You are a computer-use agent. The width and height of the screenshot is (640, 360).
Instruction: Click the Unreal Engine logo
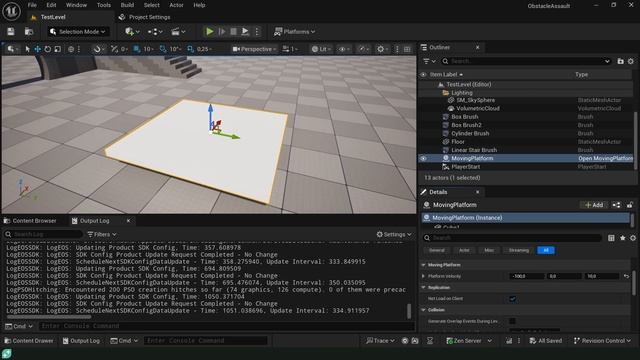click(11, 11)
